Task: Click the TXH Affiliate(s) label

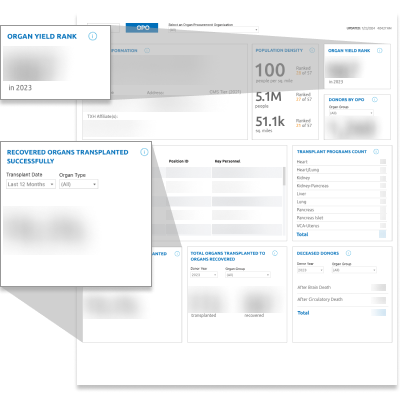Action: pyautogui.click(x=102, y=116)
